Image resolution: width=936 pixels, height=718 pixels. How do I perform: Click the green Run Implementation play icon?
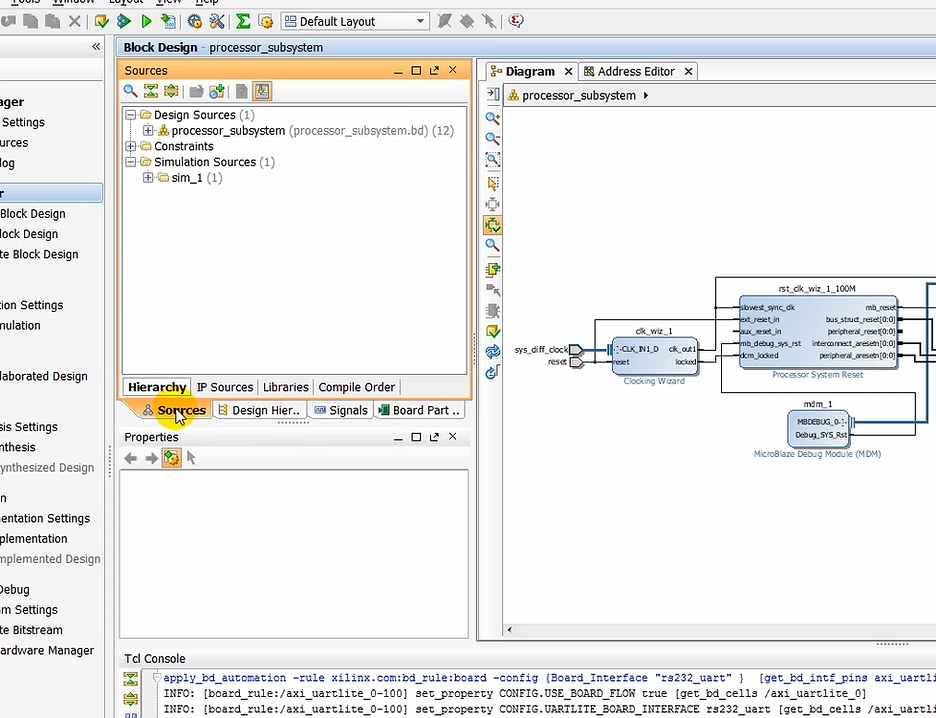tap(146, 21)
